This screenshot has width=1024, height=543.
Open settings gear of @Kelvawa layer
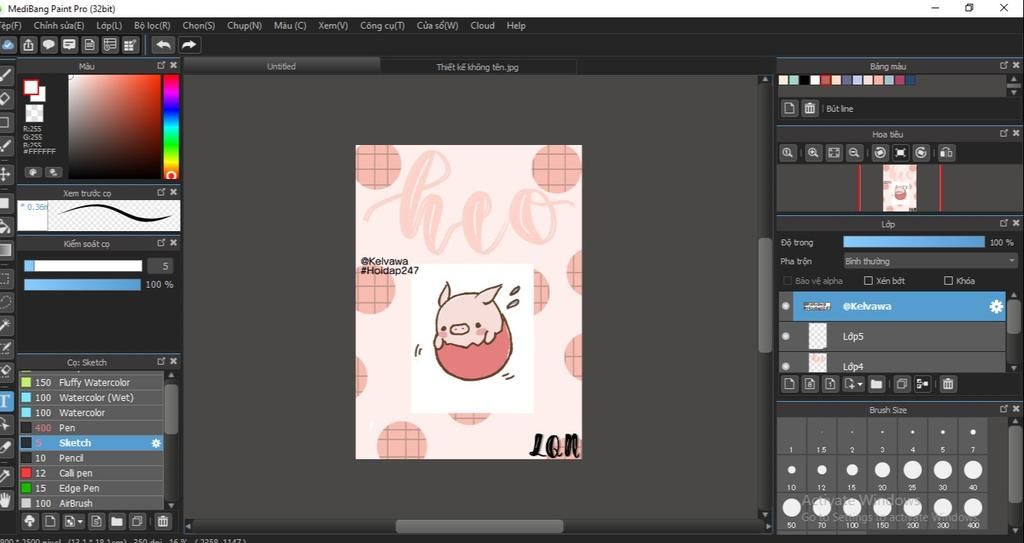tap(996, 306)
